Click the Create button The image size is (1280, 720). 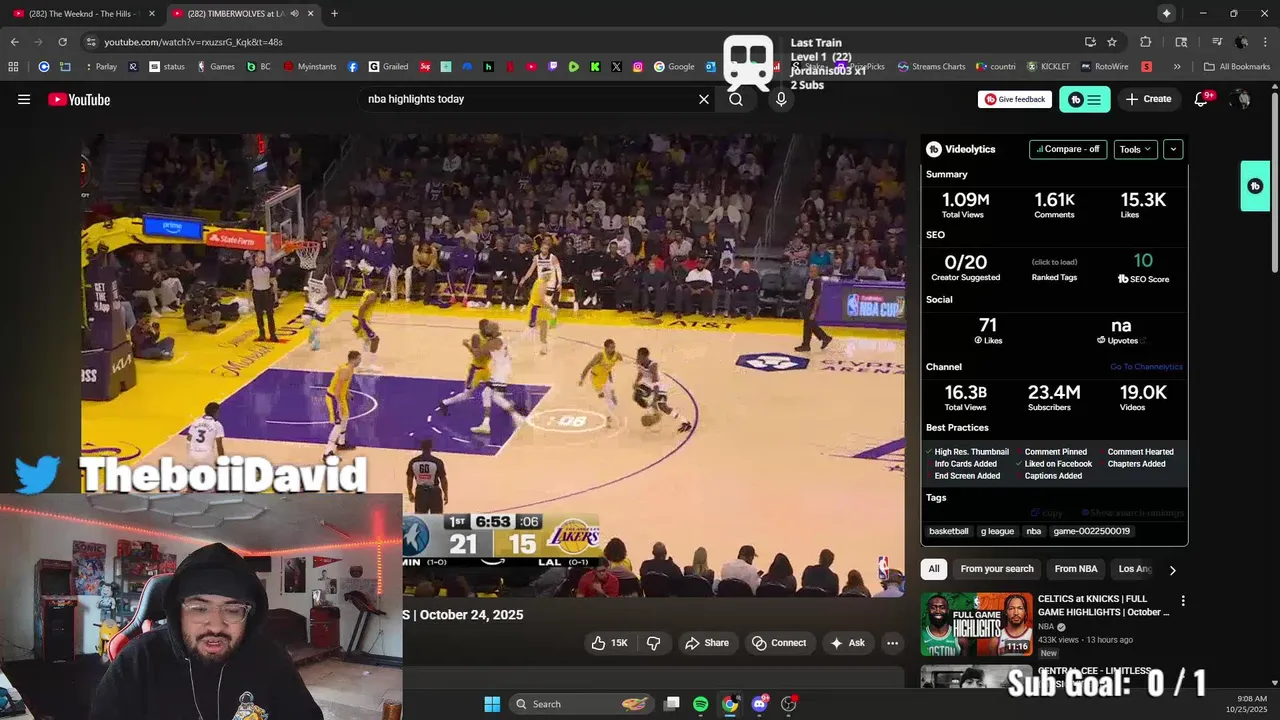point(1148,99)
